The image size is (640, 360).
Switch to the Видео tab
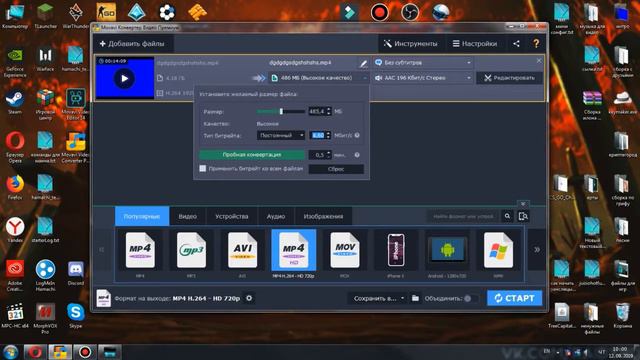pos(187,216)
